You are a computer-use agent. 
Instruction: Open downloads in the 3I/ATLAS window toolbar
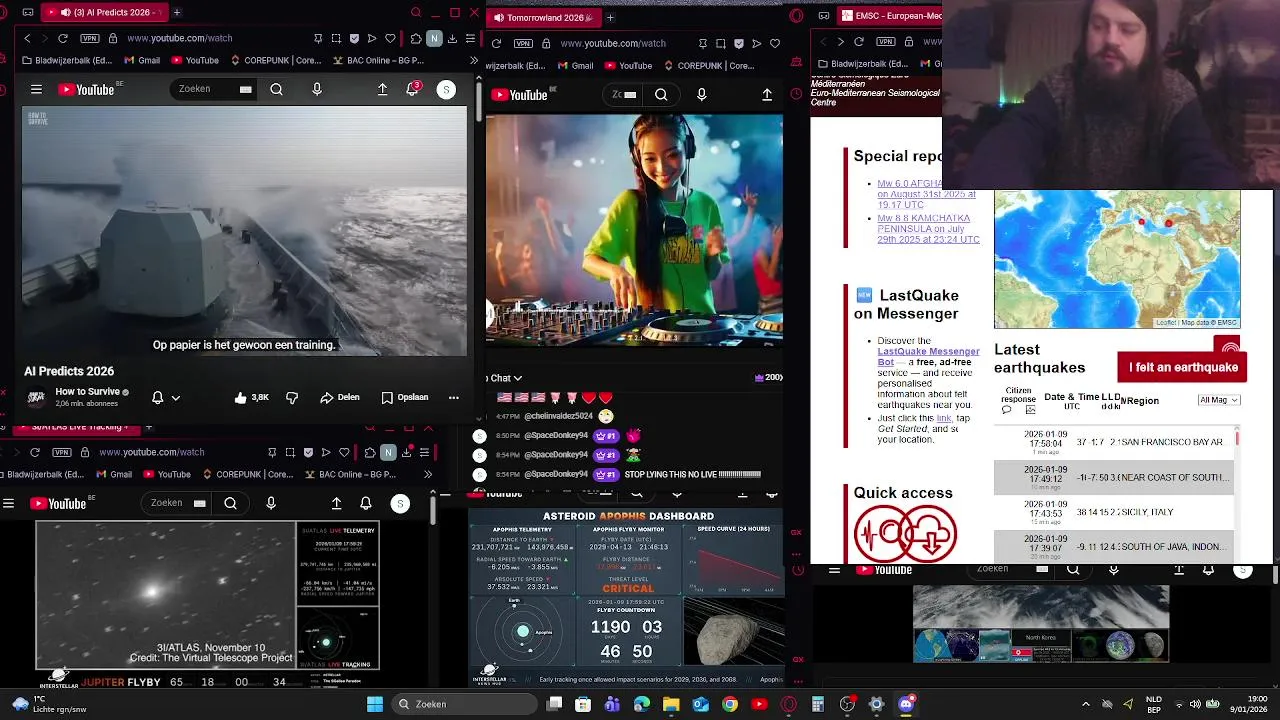[406, 452]
